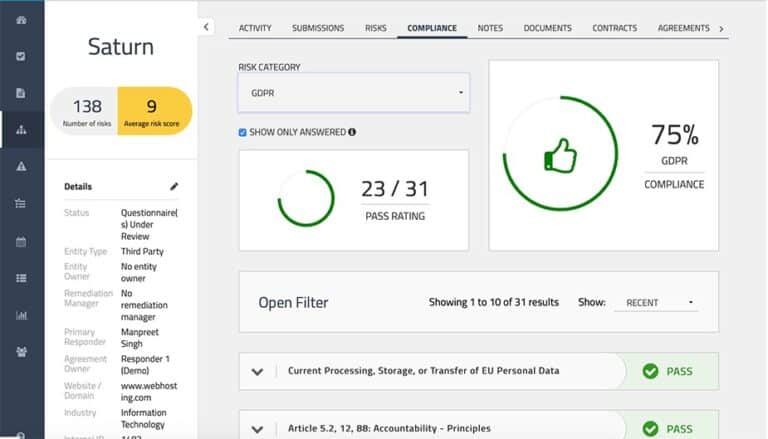Open the Risk Category GDPR dropdown
The width and height of the screenshot is (768, 439).
[353, 93]
